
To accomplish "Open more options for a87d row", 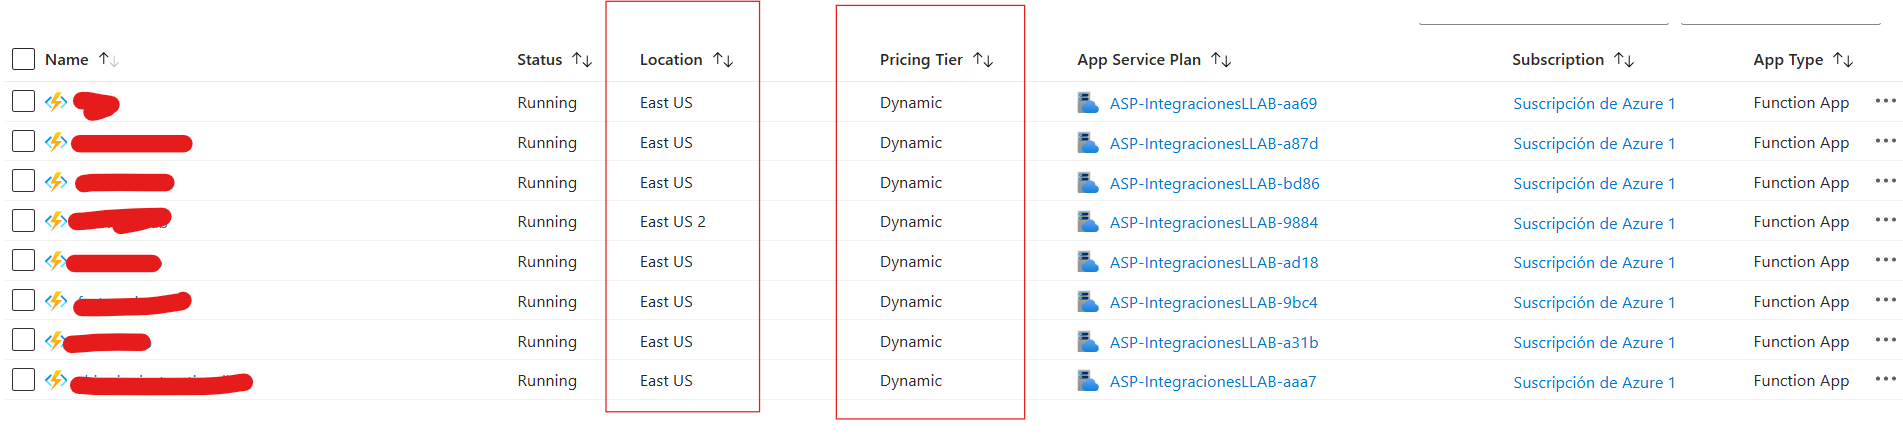I will tap(1885, 141).
